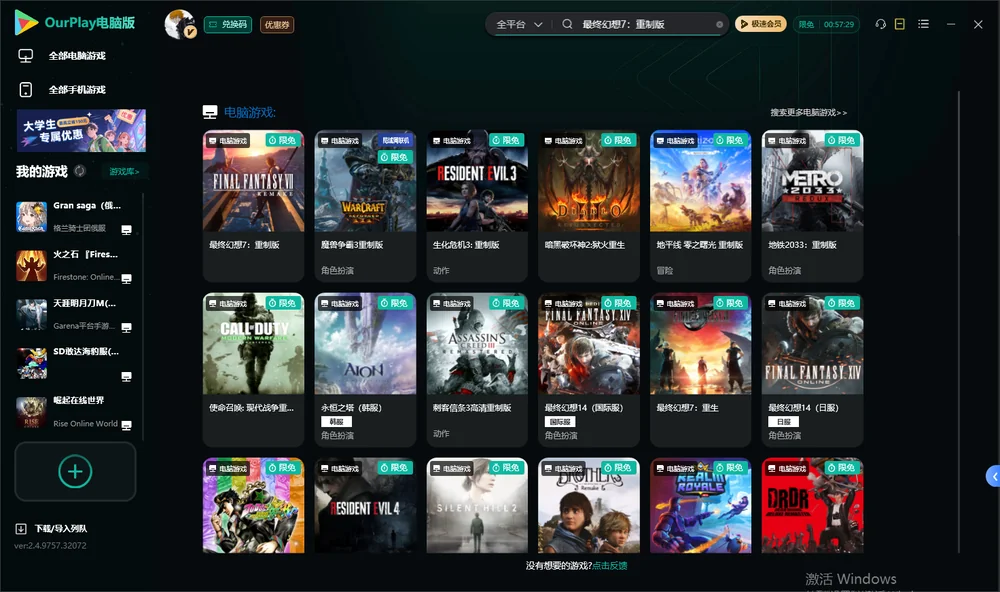
Task: Open 火之石 Firestone in my games
Action: pos(75,265)
